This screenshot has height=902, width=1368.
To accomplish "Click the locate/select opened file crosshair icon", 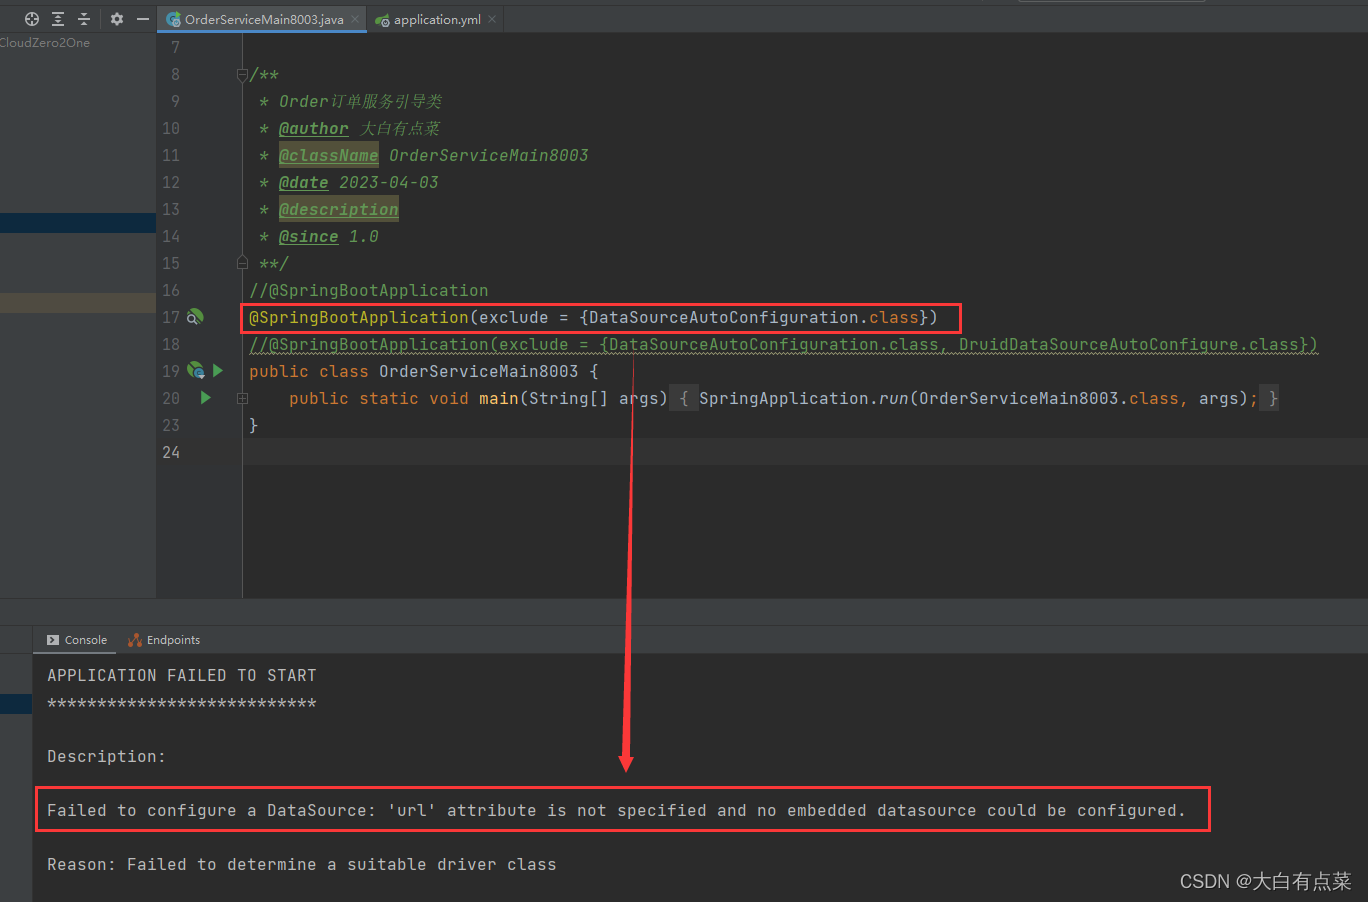I will tap(32, 19).
